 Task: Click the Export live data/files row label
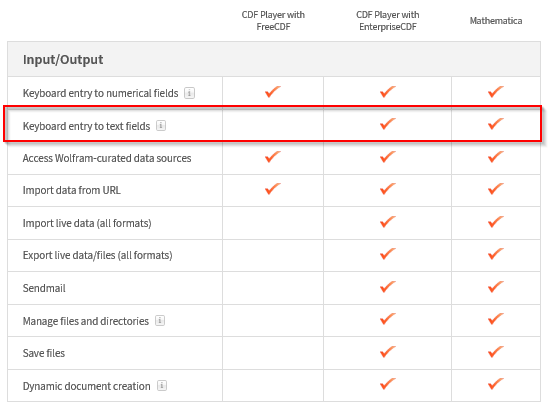[98, 255]
